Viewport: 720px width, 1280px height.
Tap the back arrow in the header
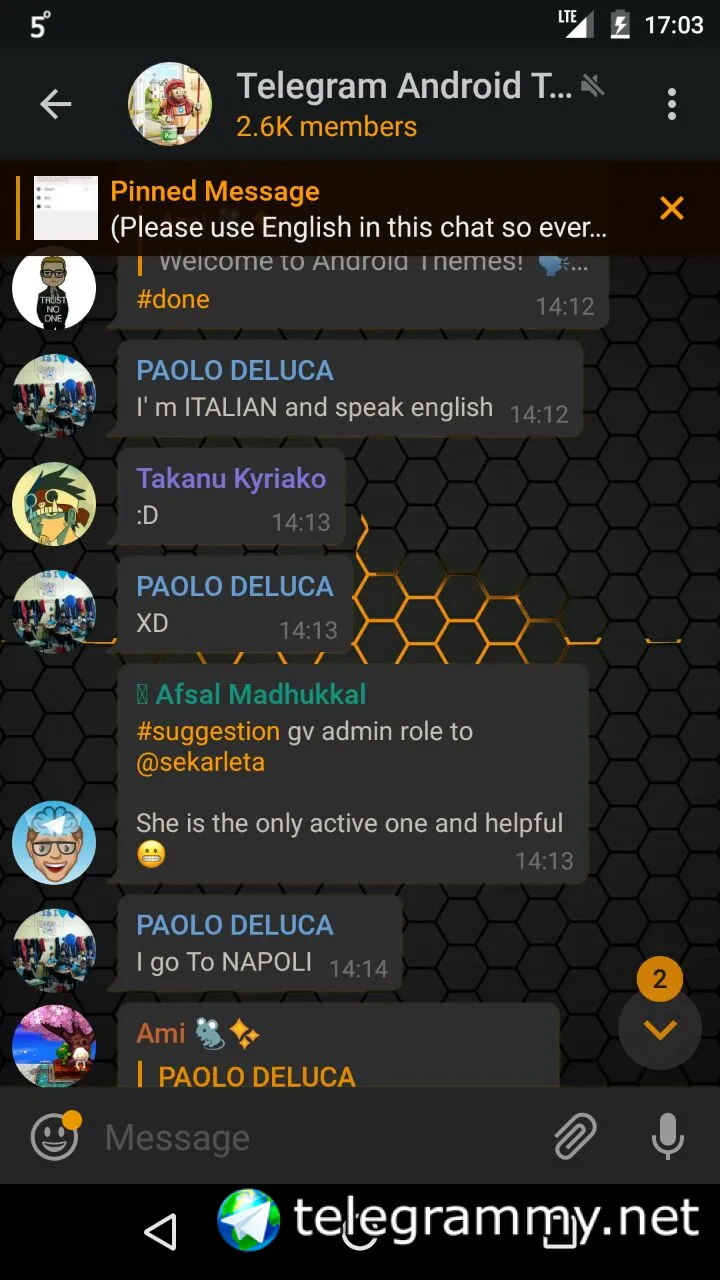click(55, 104)
